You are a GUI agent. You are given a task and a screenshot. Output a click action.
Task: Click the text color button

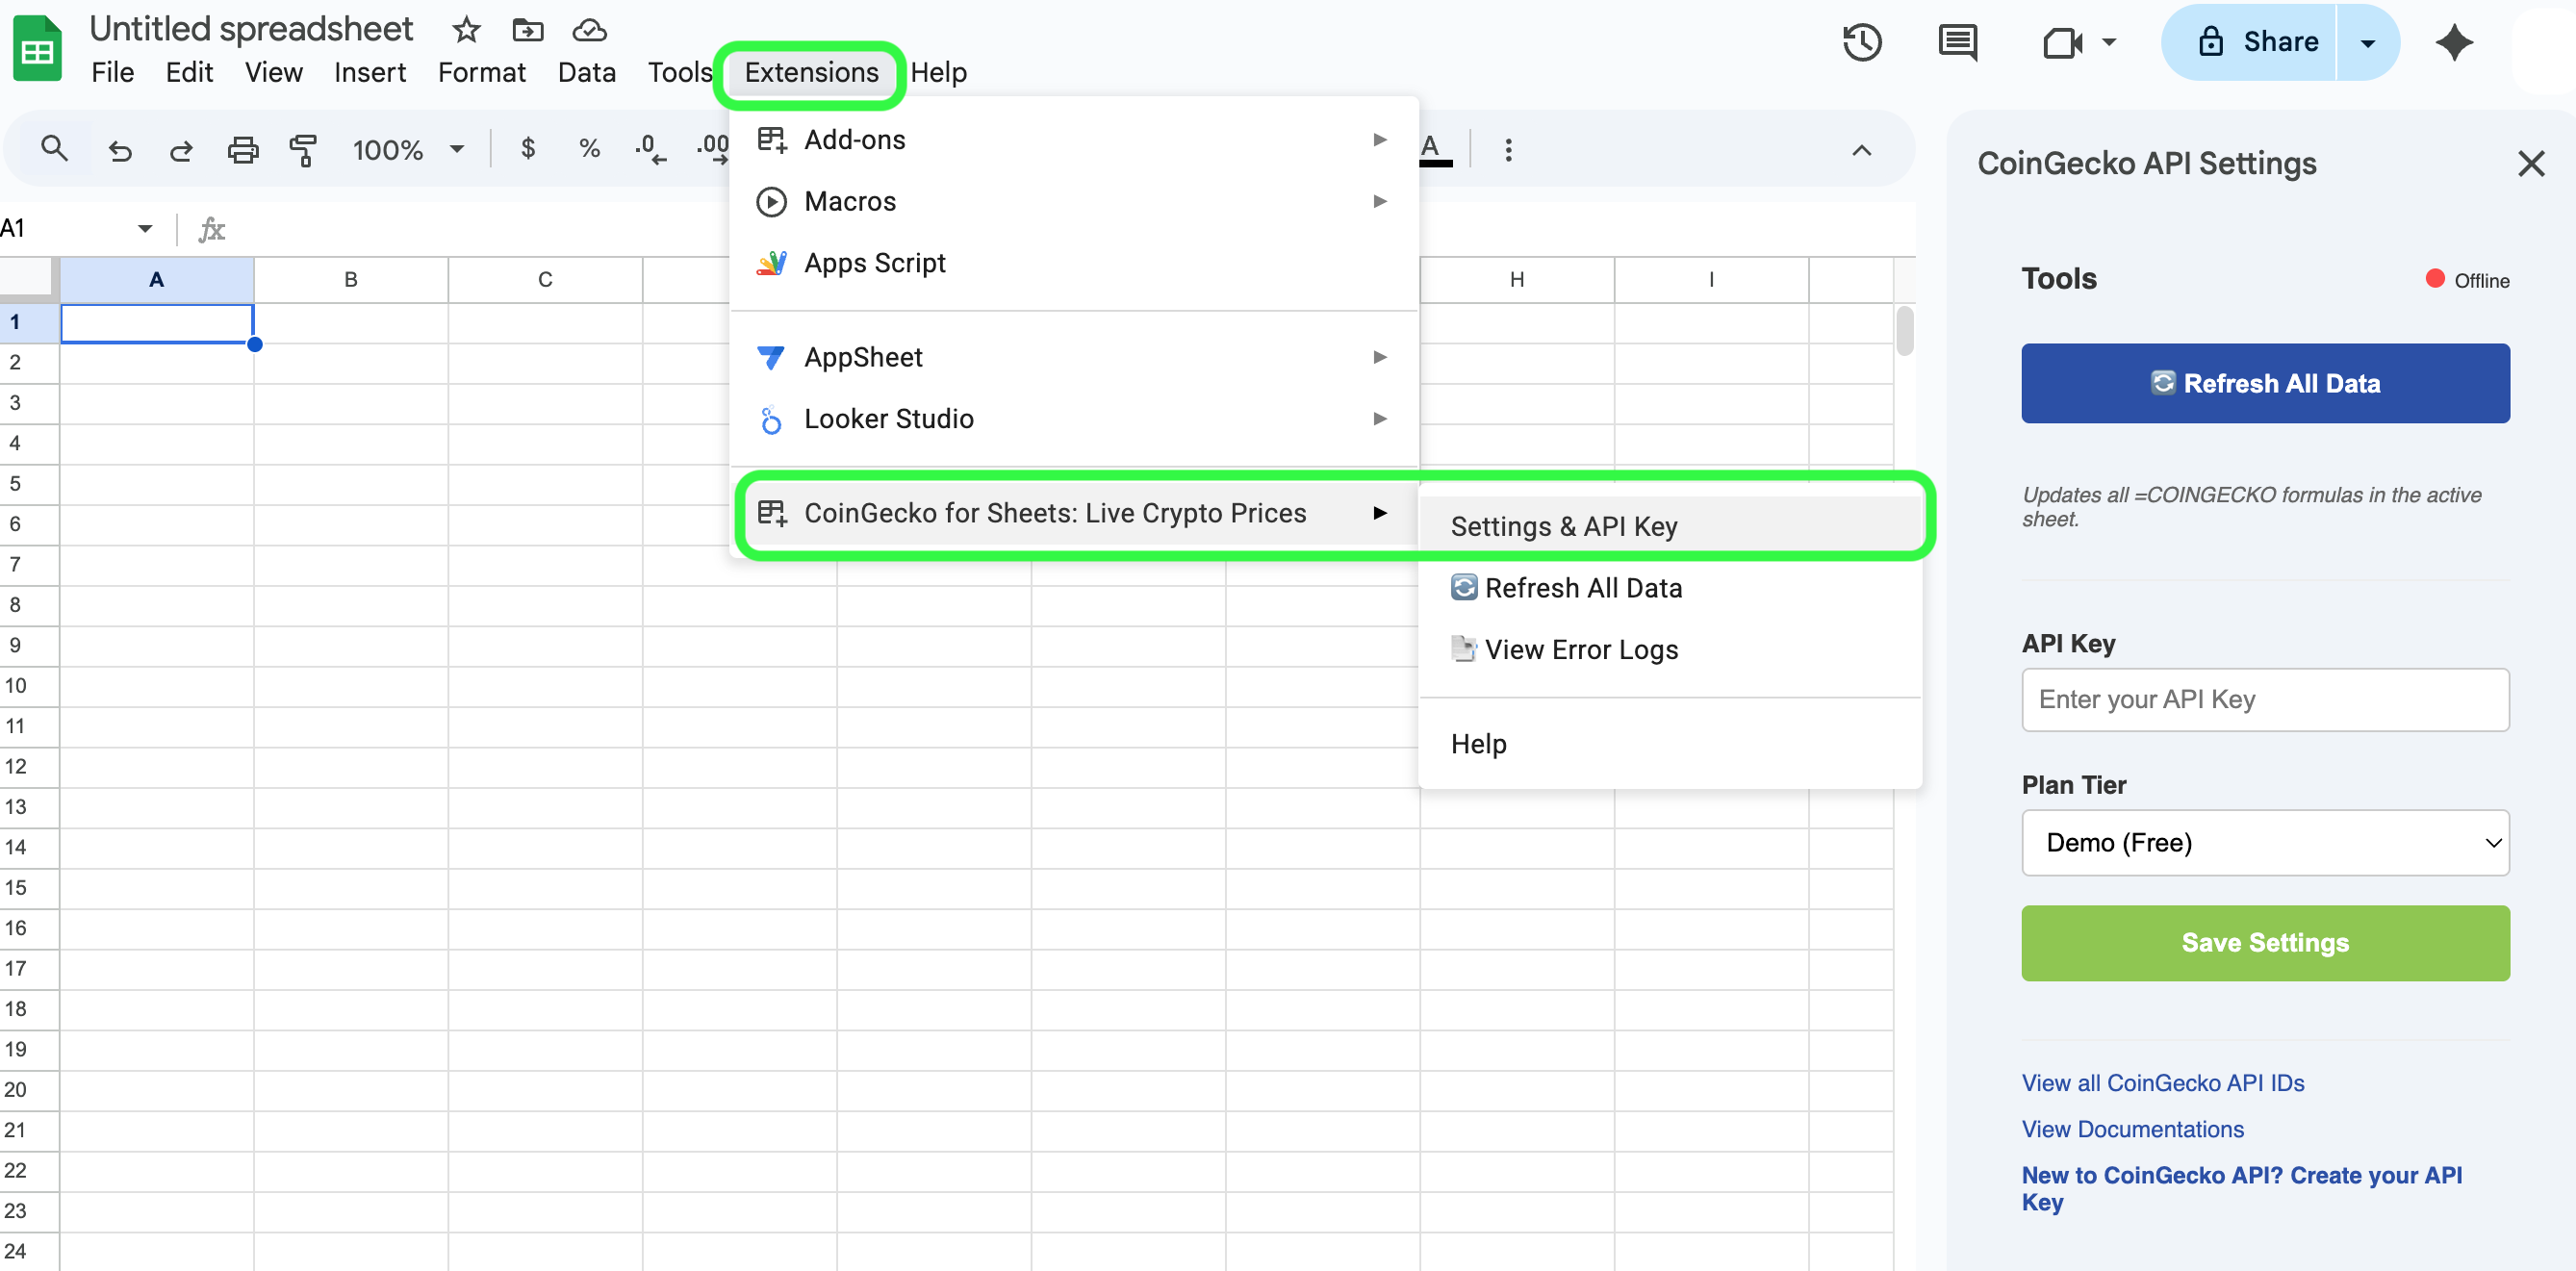click(1432, 150)
